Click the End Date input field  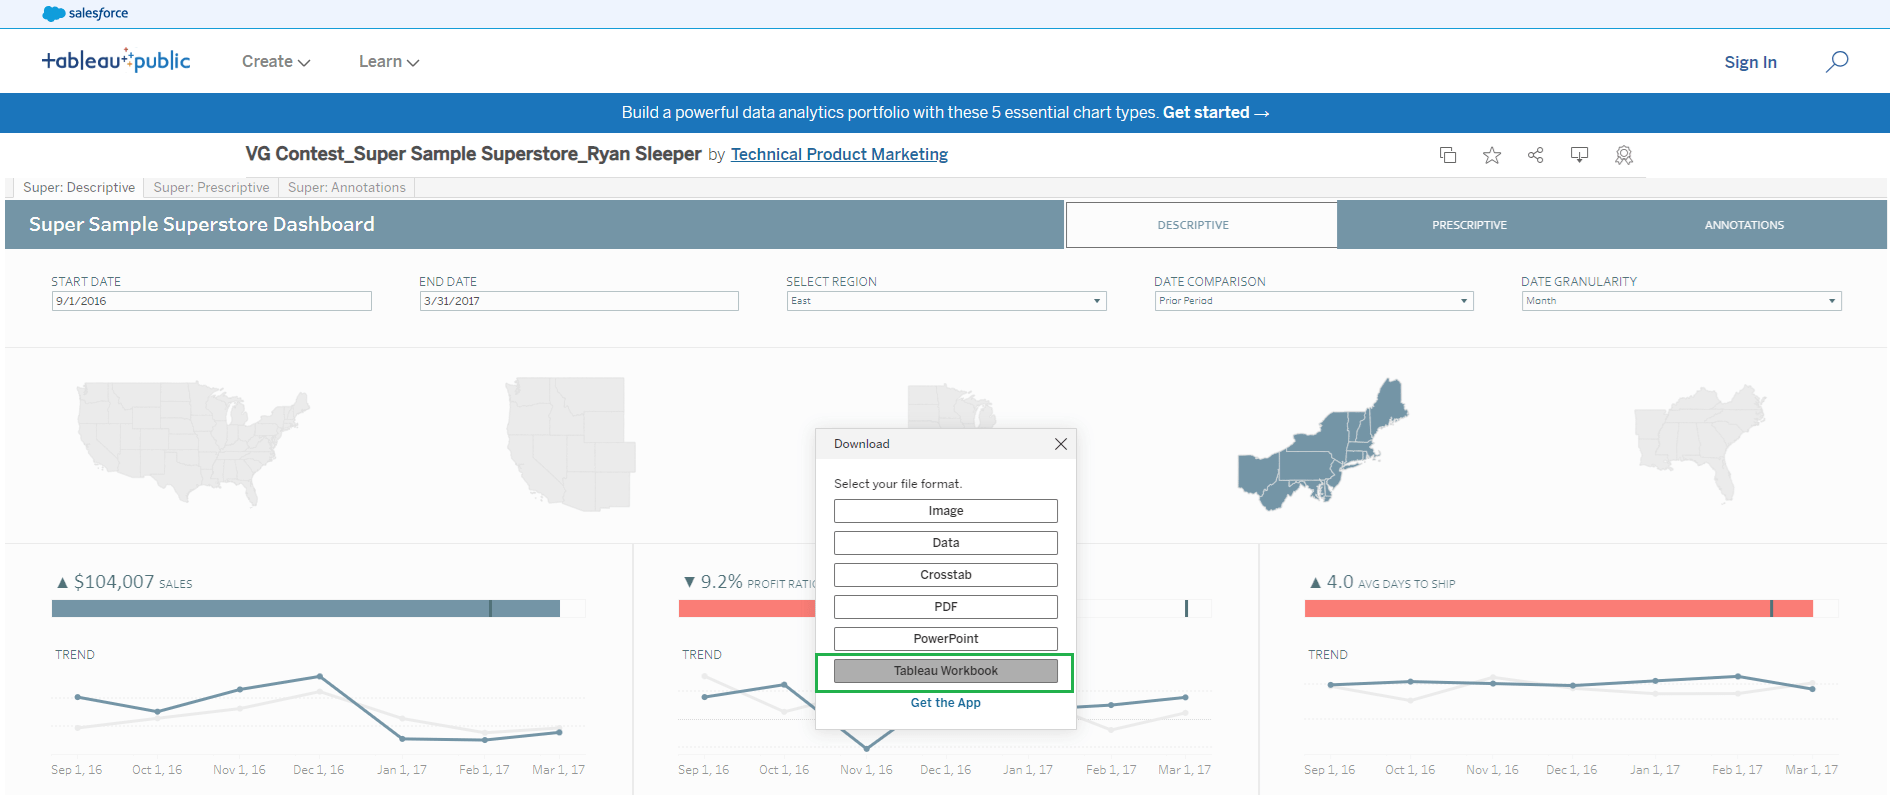click(x=579, y=301)
